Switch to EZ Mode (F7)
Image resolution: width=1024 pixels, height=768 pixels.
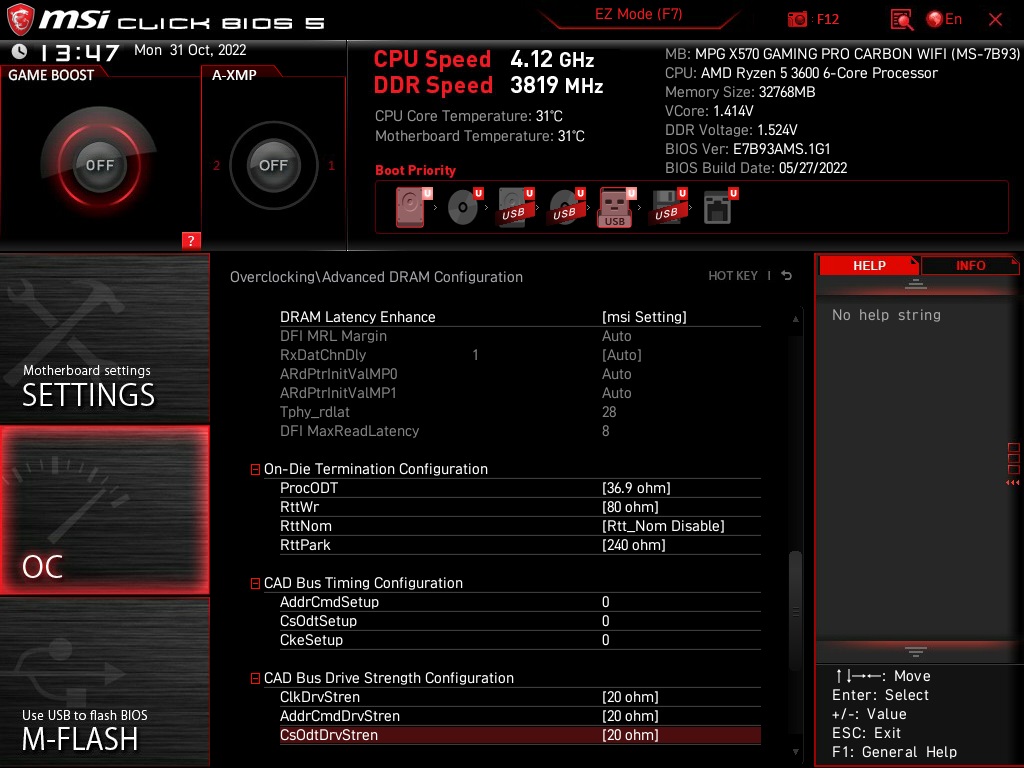[638, 14]
